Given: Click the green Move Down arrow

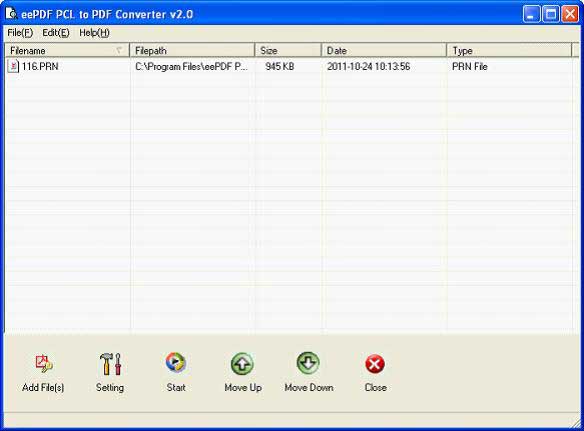Looking at the screenshot, I should tap(308, 363).
